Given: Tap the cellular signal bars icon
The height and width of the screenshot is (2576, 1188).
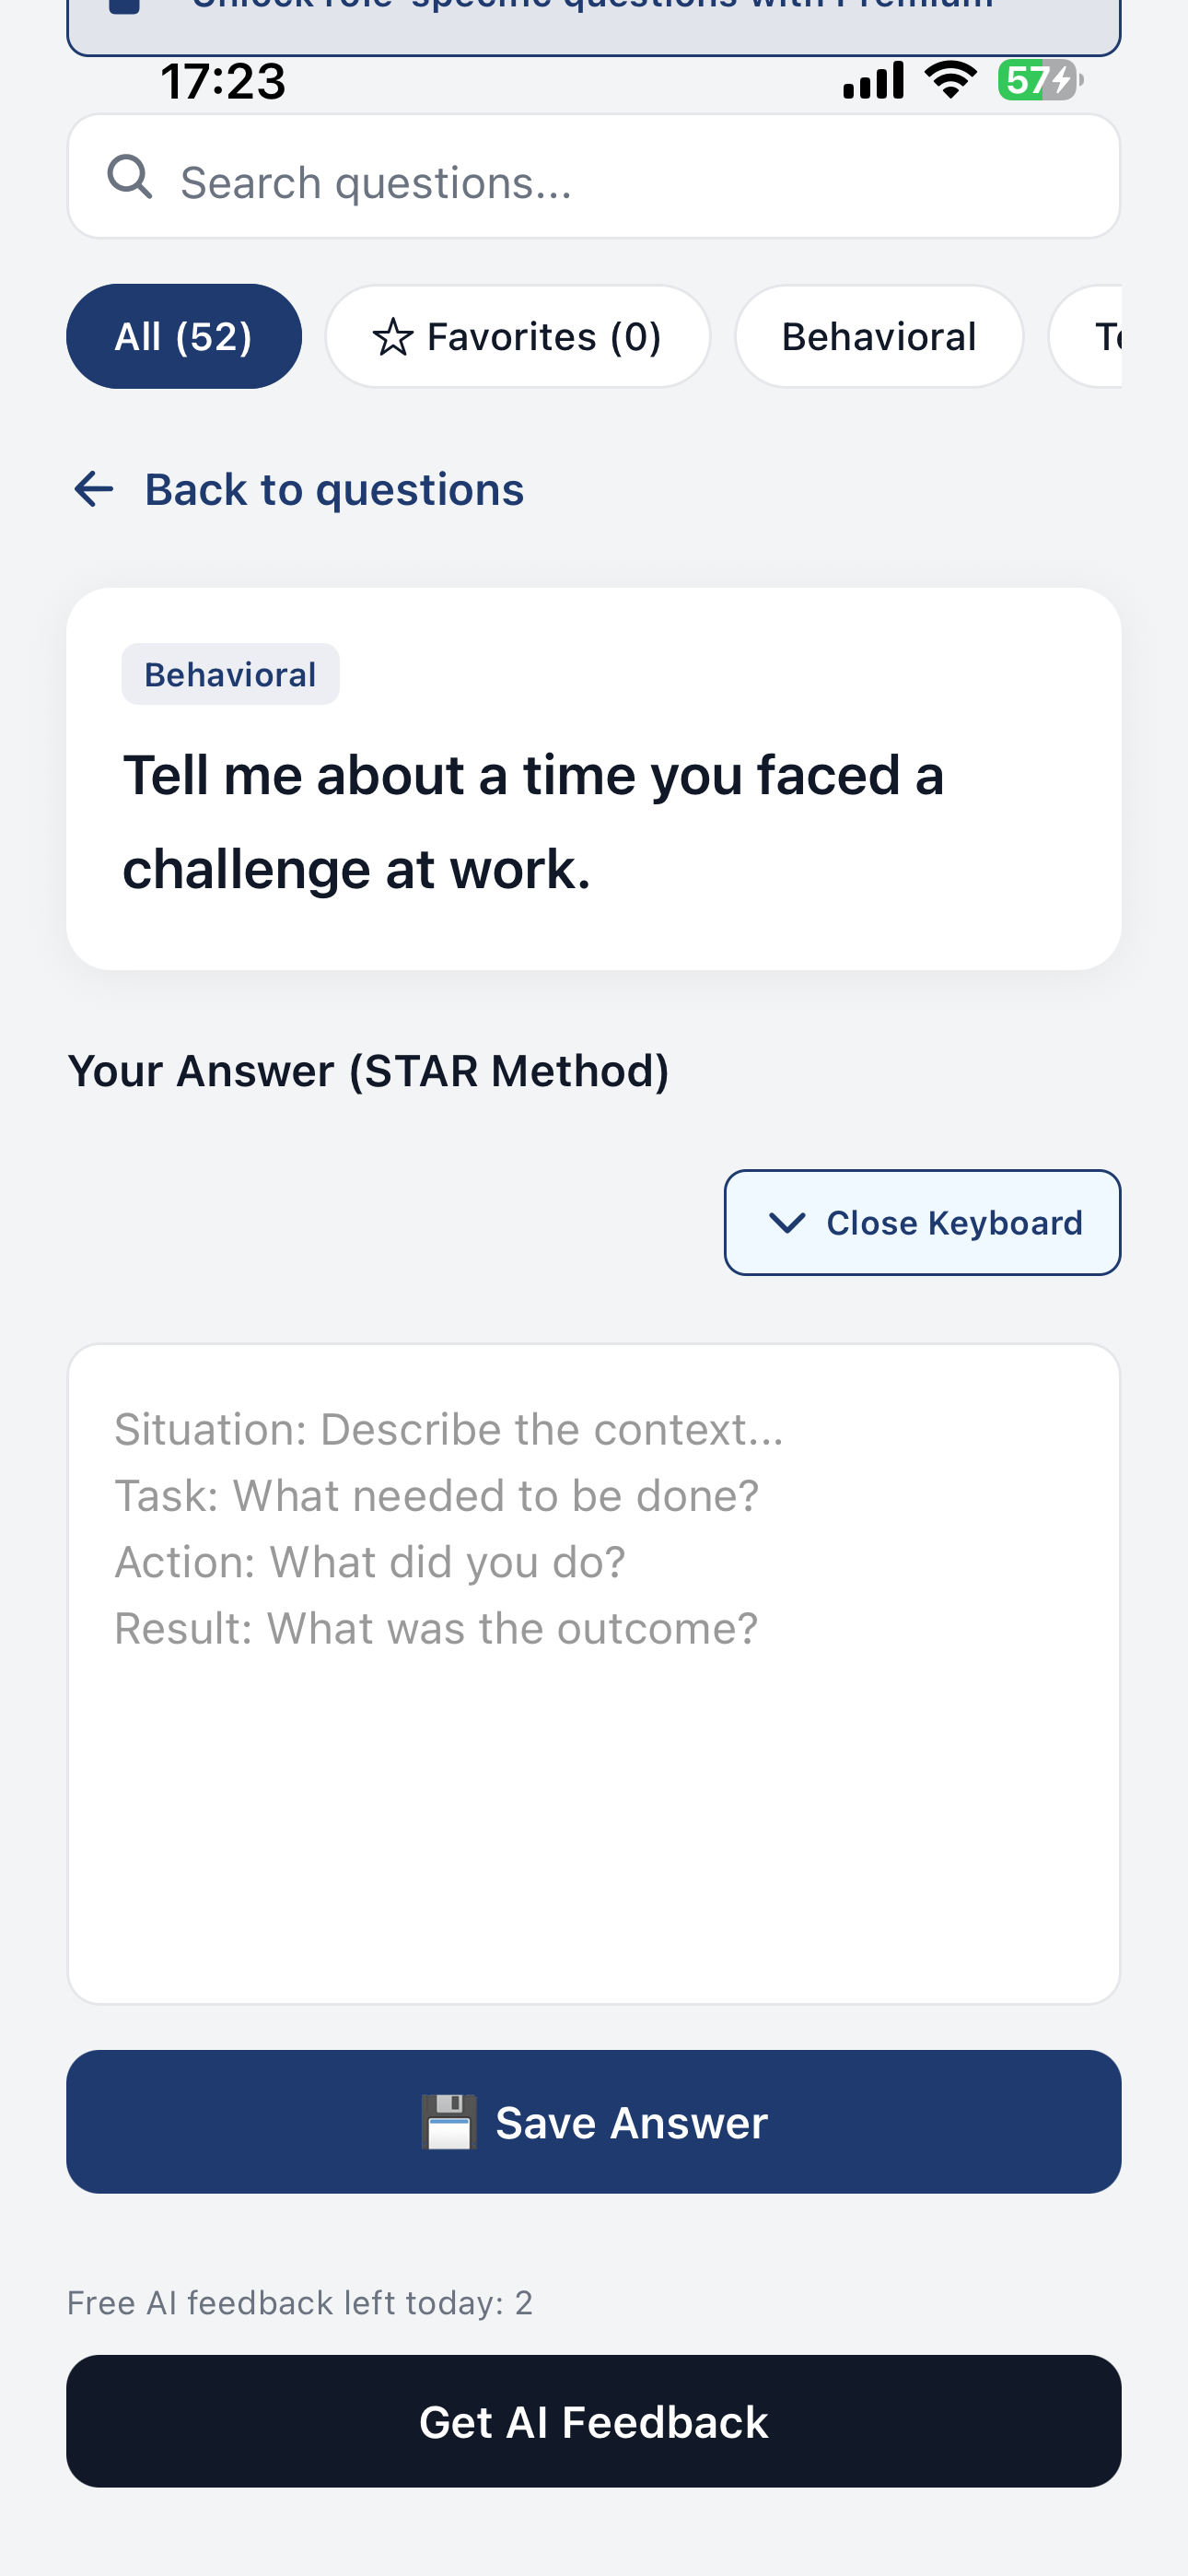Looking at the screenshot, I should (873, 80).
